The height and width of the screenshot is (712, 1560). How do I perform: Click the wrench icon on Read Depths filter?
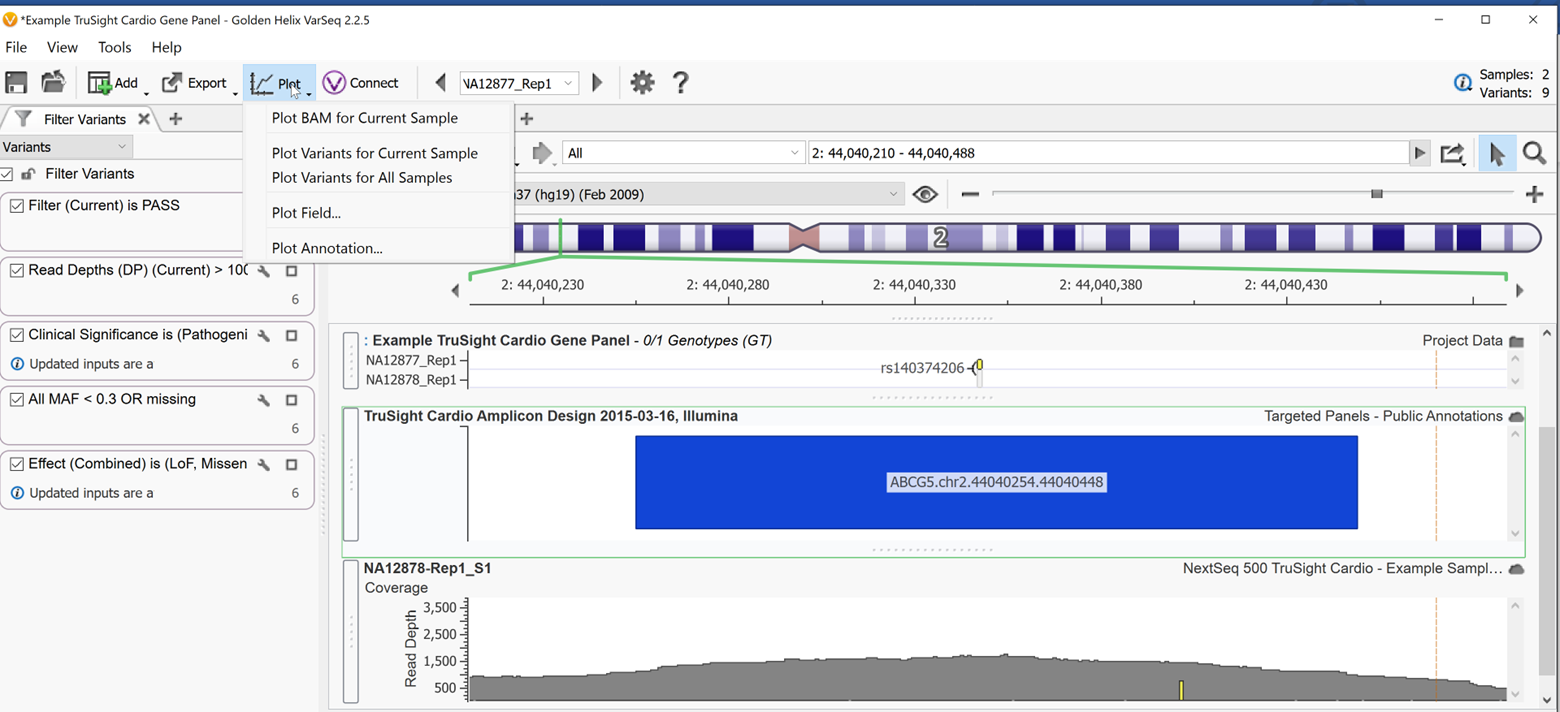pos(261,269)
